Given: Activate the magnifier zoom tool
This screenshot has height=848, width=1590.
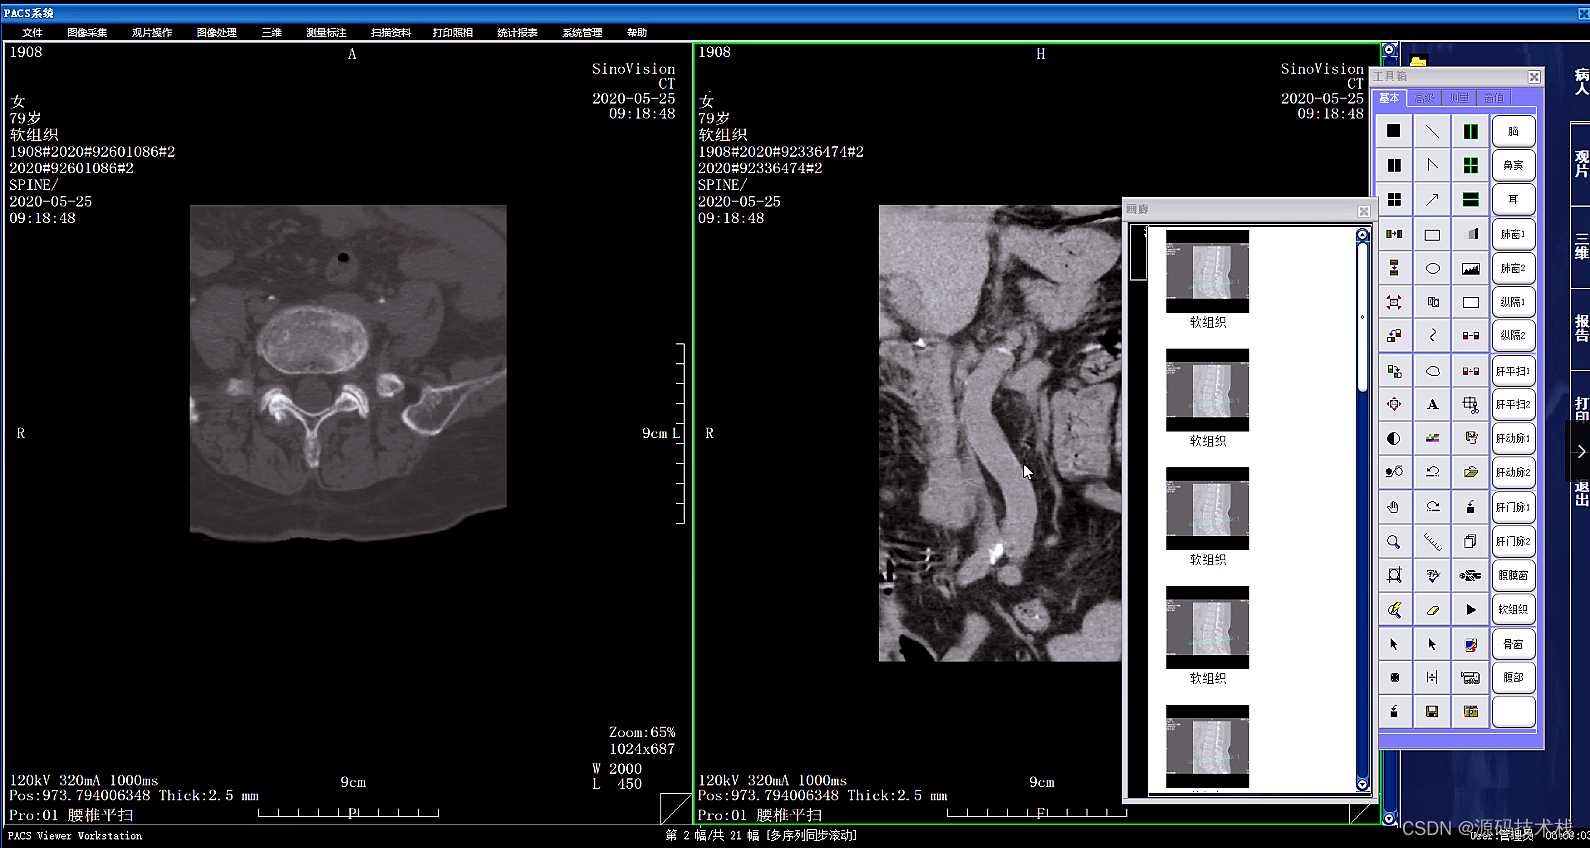Looking at the screenshot, I should [1394, 541].
